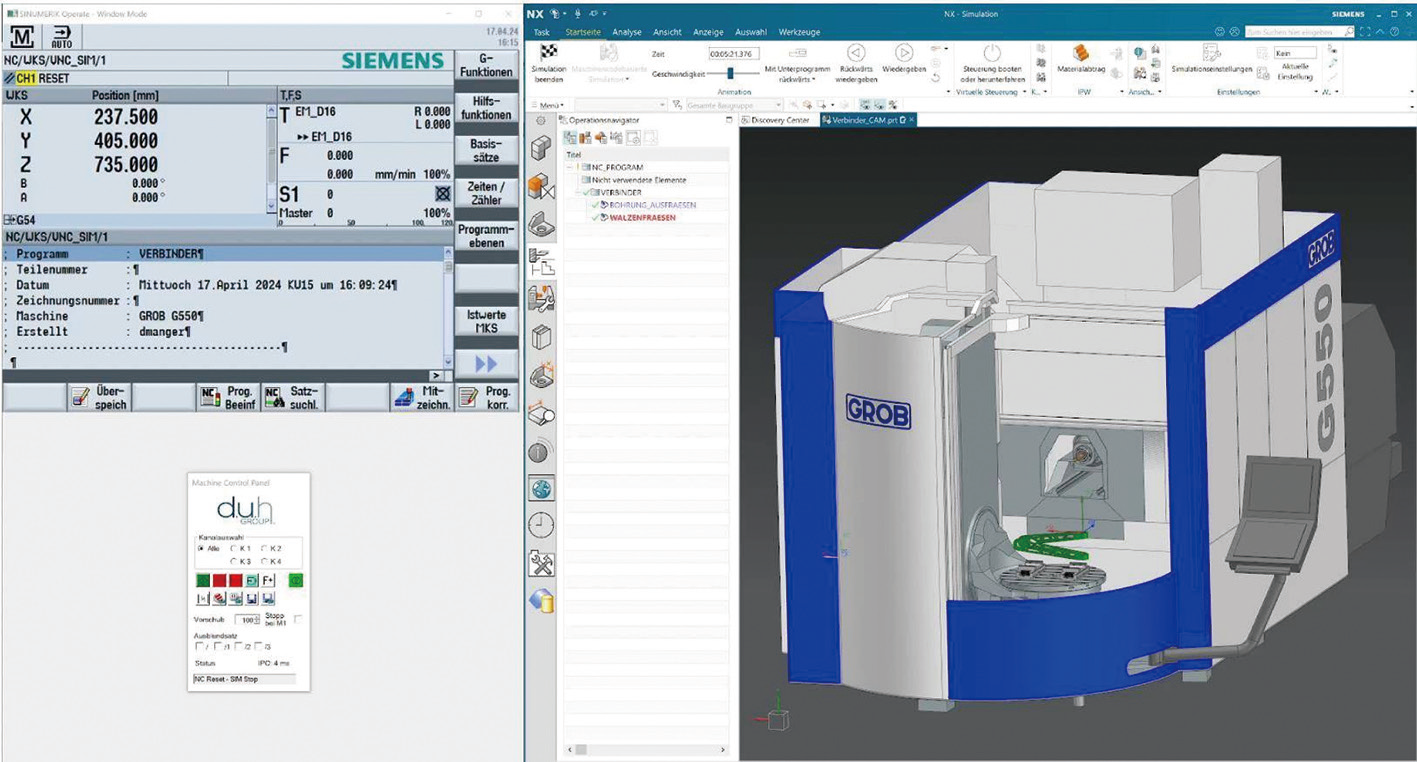Click the F+ button in Machine Control Panel
The image size is (1417, 762).
[x=268, y=580]
